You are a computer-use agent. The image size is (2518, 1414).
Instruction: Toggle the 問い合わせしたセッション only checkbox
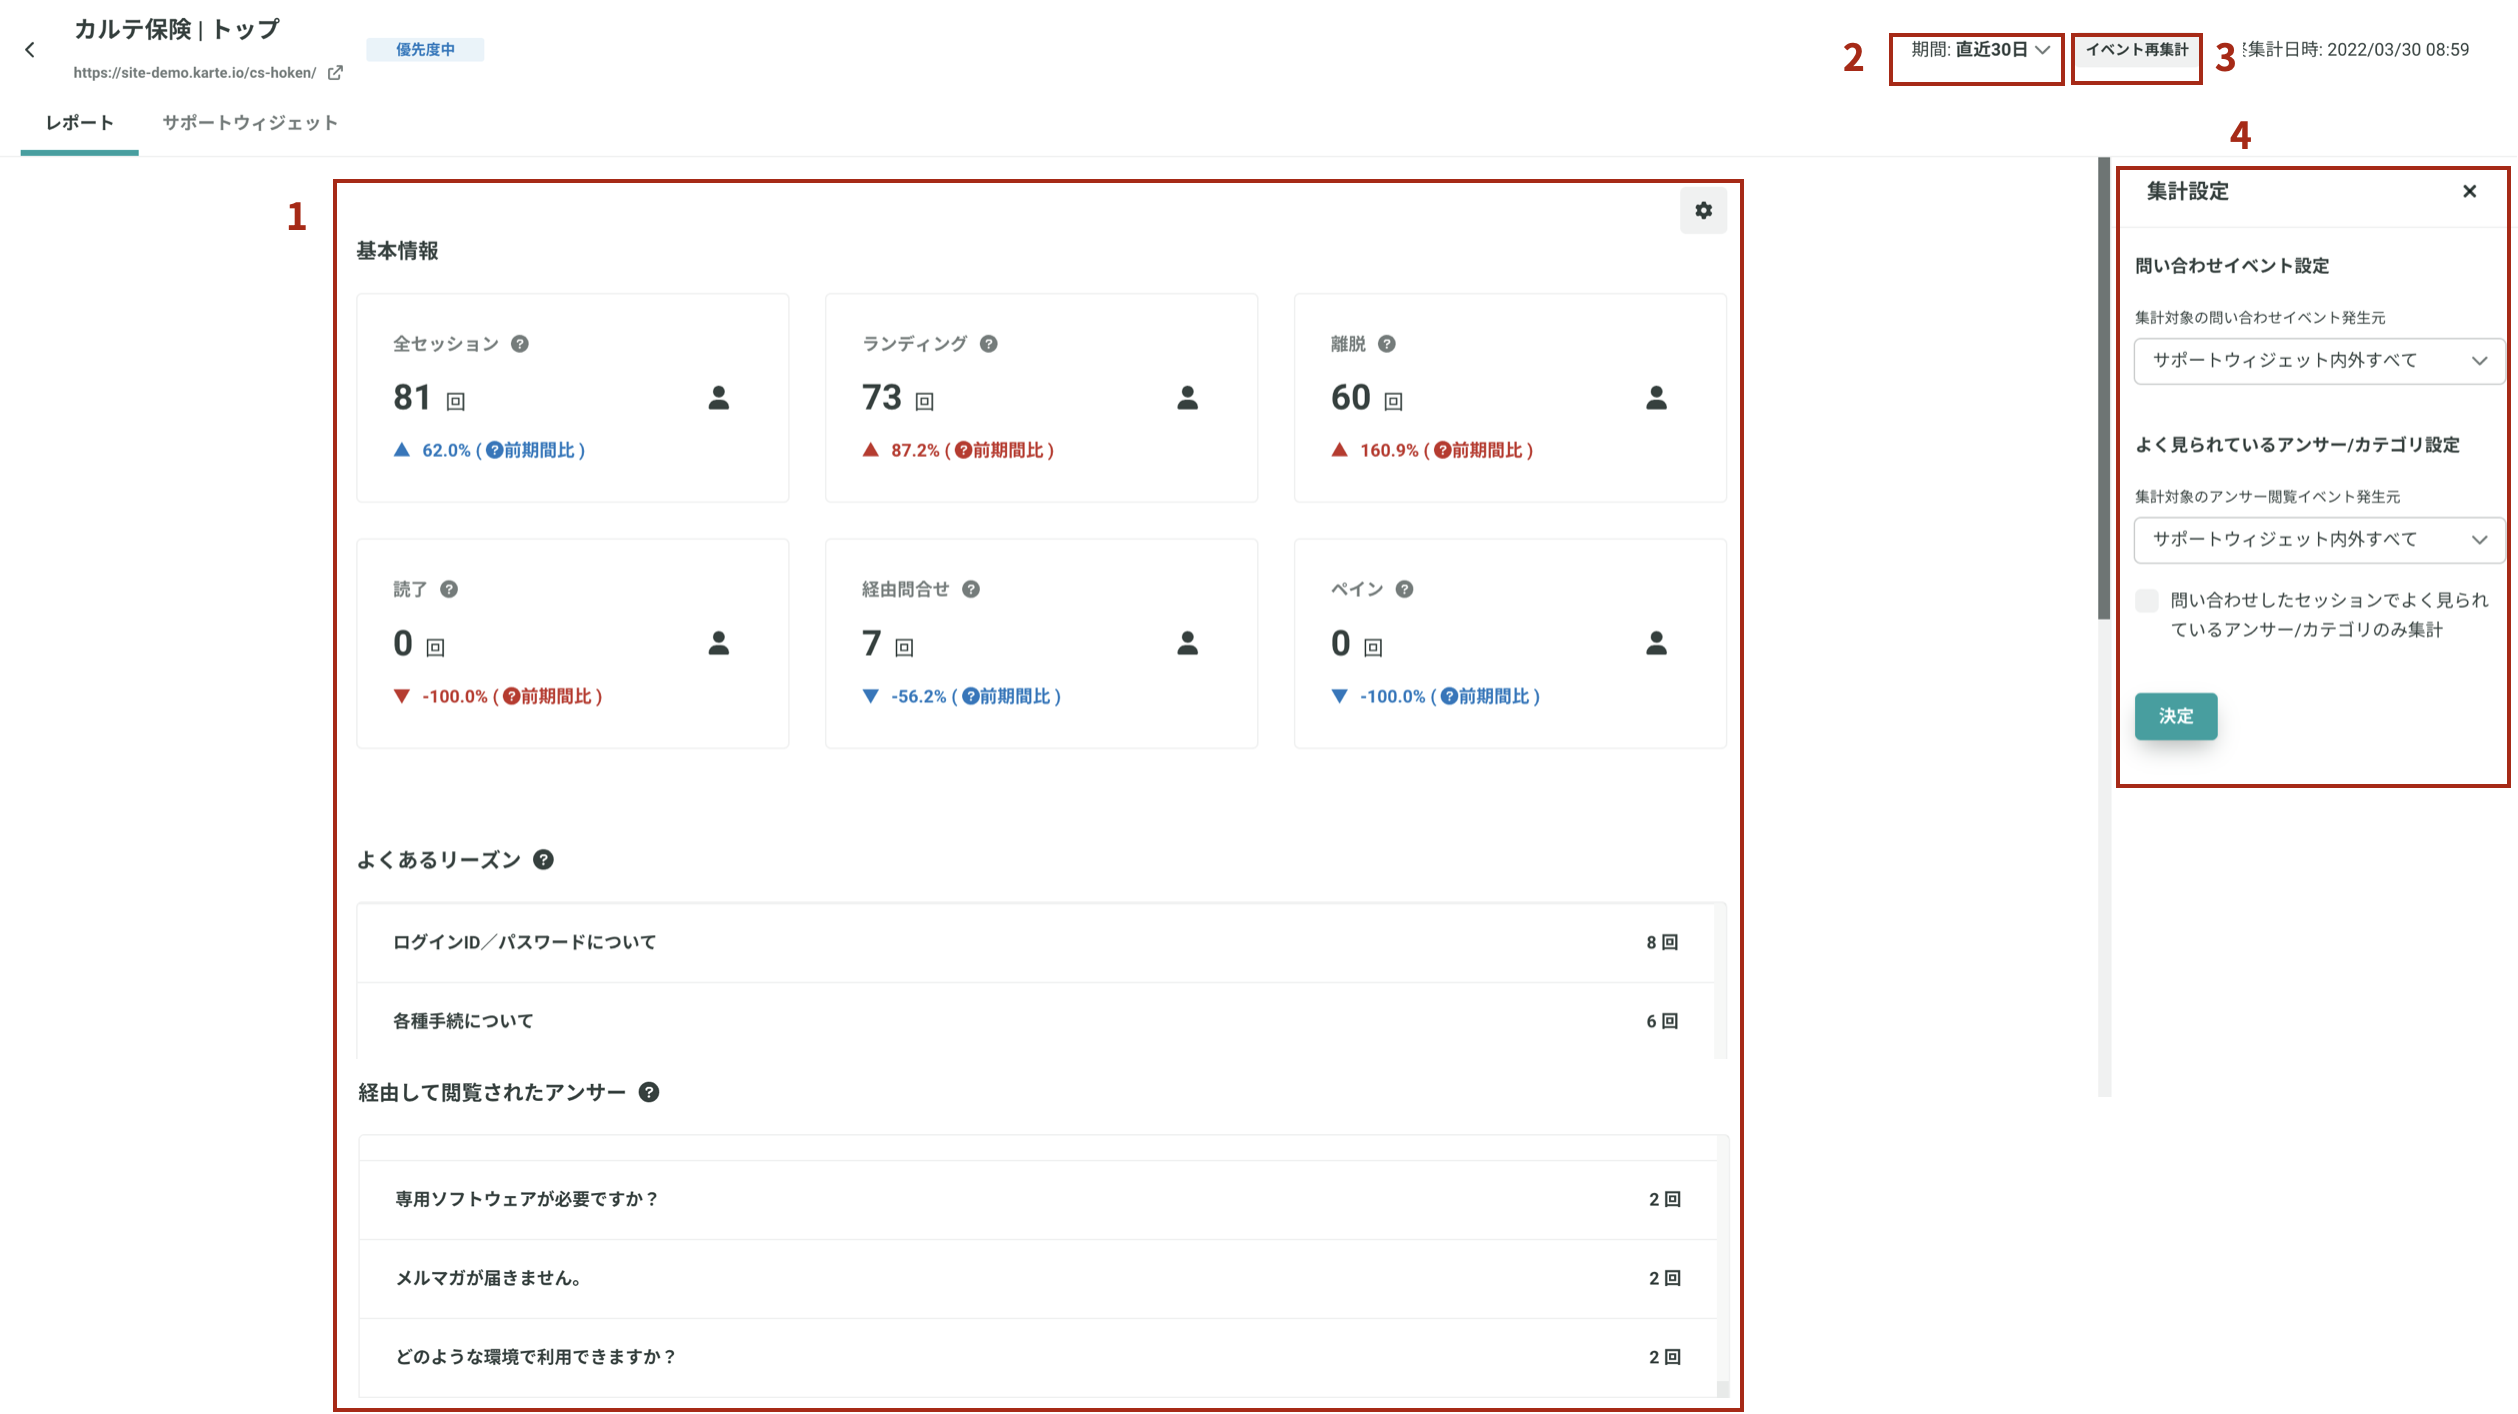pos(2147,601)
